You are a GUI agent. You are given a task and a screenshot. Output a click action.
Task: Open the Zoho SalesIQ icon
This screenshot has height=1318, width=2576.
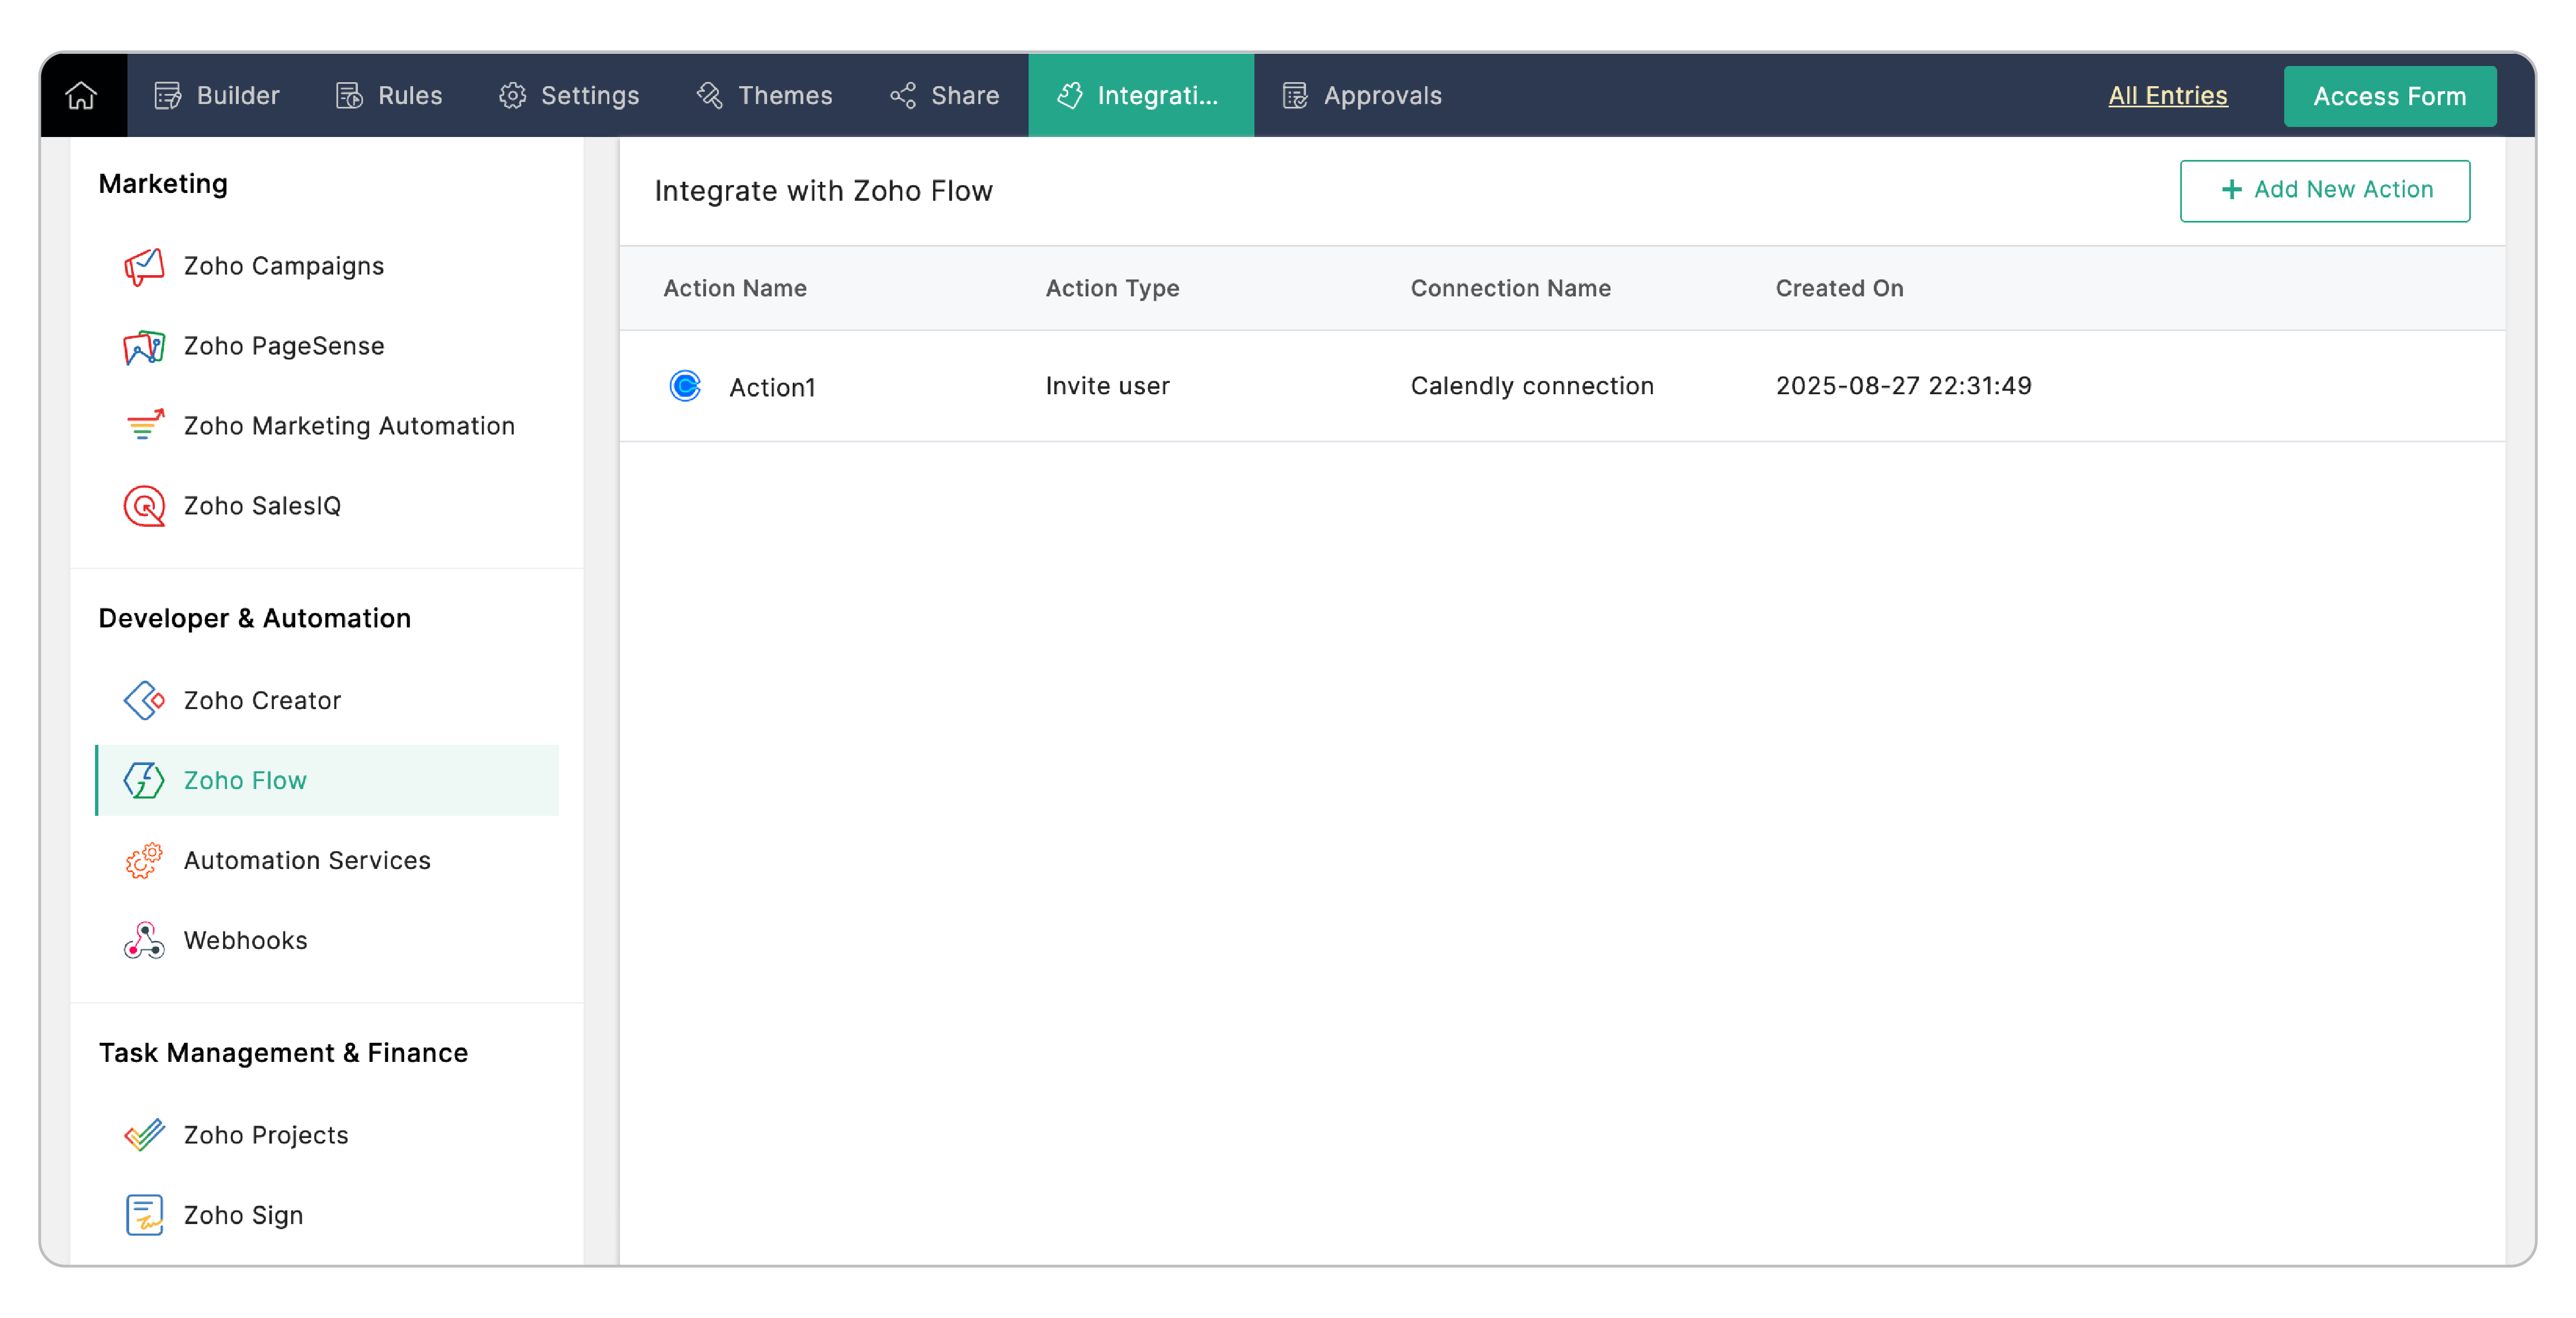click(144, 506)
